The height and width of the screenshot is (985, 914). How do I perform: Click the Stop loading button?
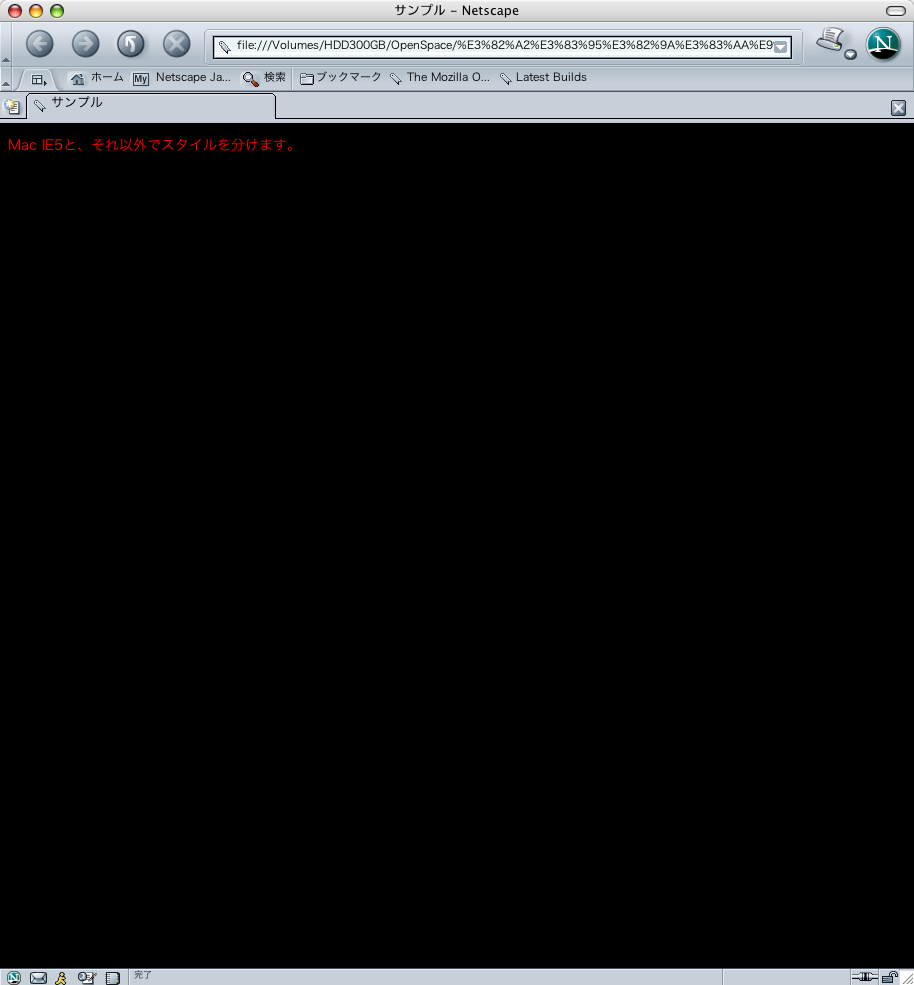[176, 44]
